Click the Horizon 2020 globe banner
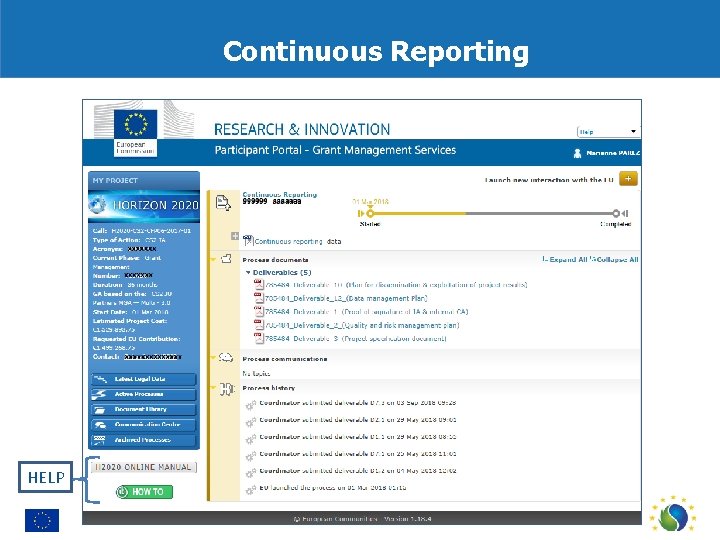Screen dimensions: 720x540 (x=144, y=205)
